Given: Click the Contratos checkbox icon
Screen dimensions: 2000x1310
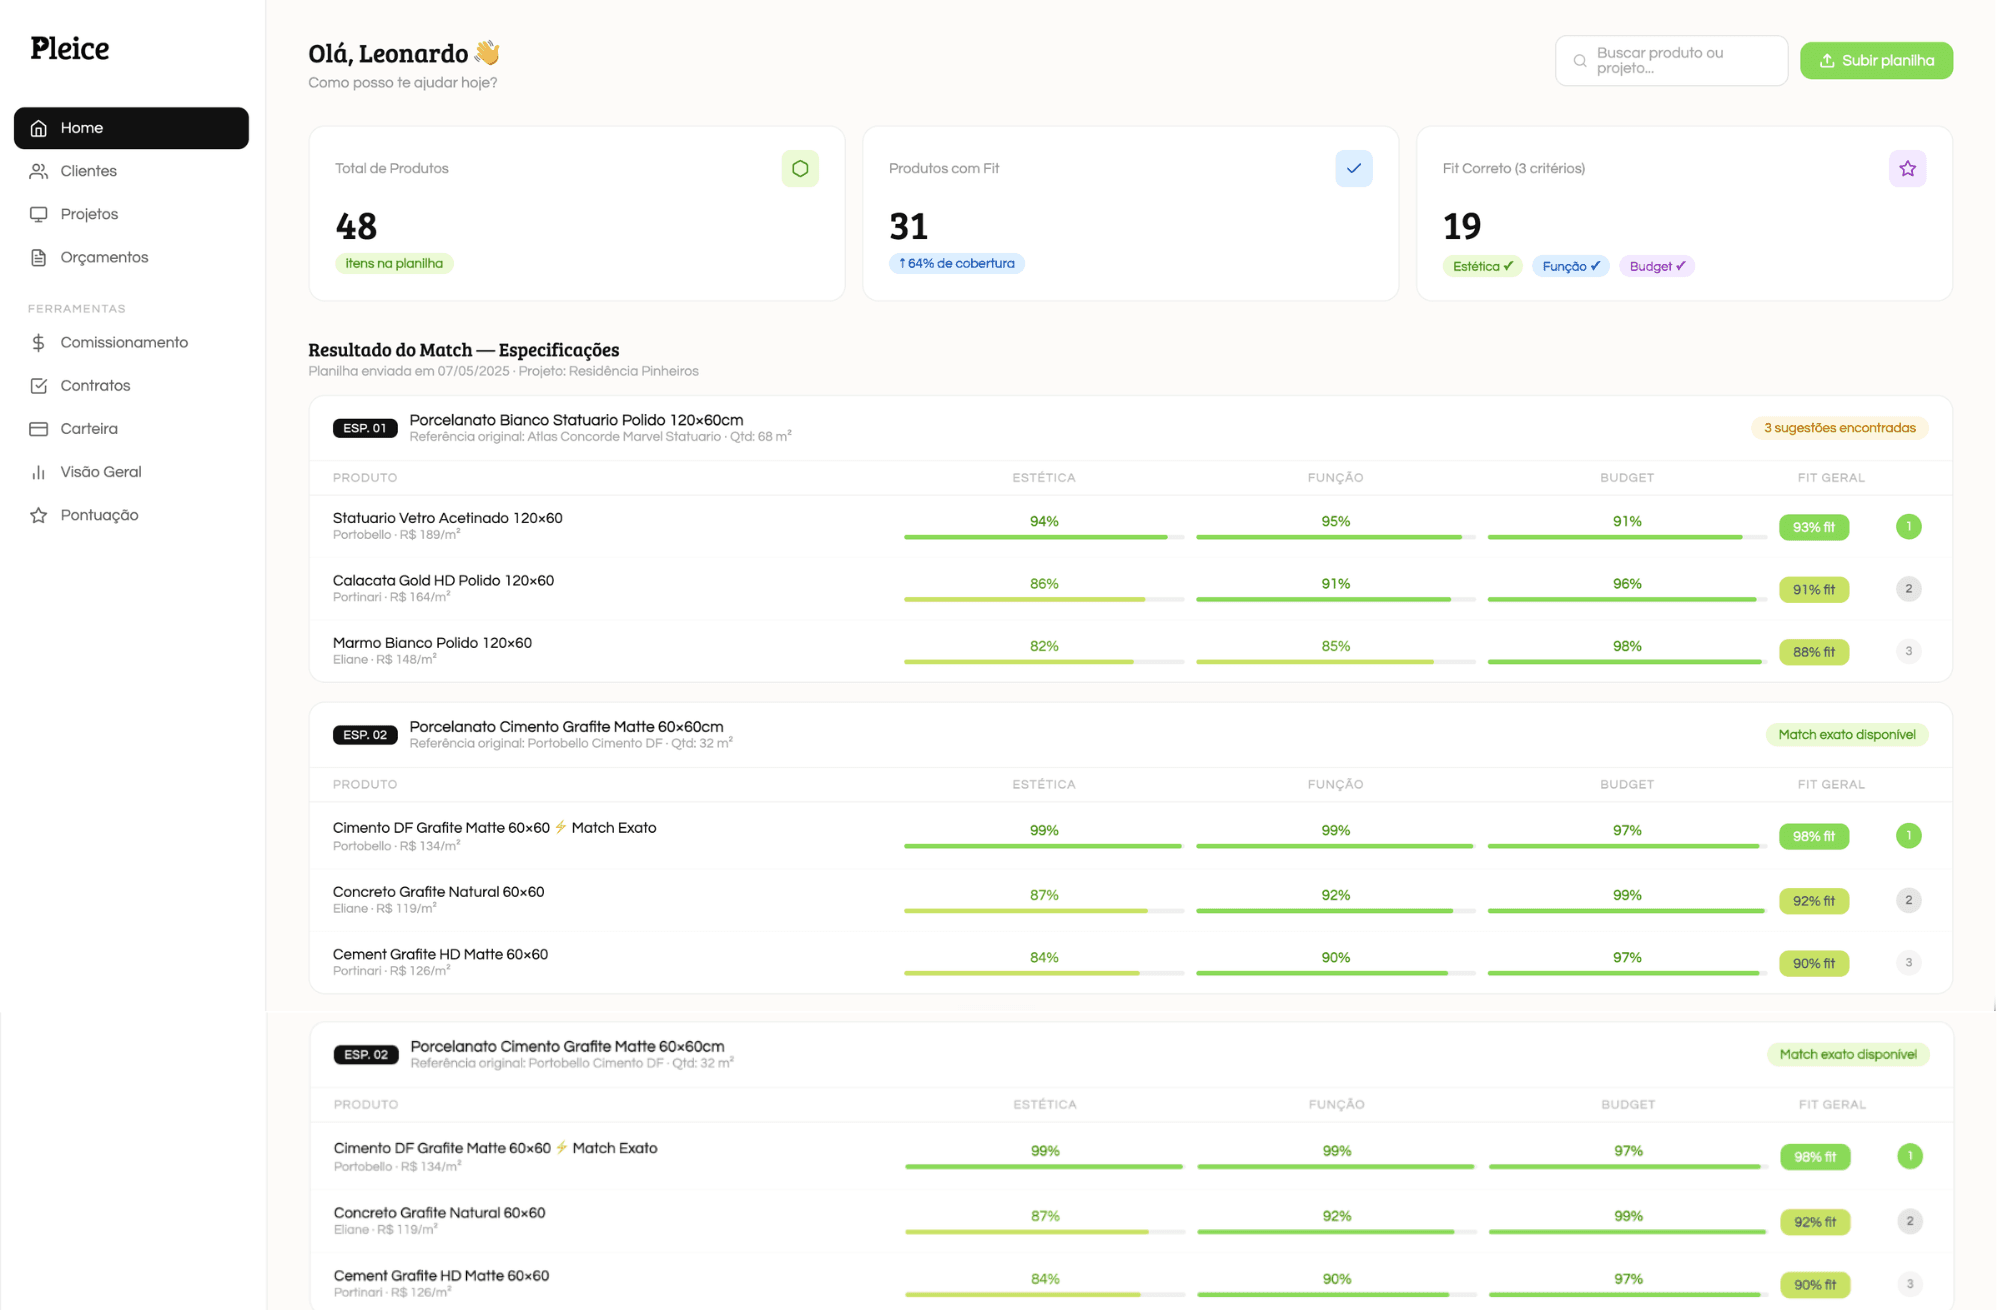Looking at the screenshot, I should (39, 385).
